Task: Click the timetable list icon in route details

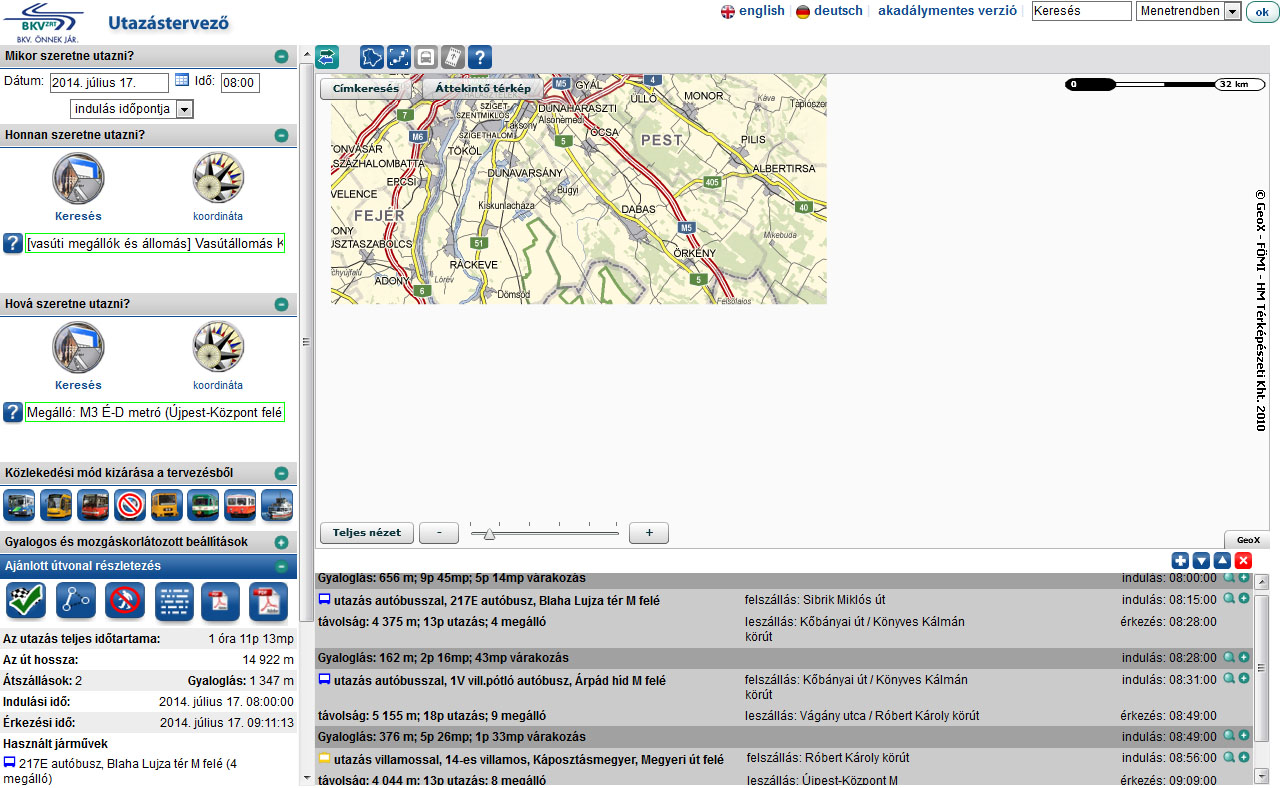Action: pyautogui.click(x=173, y=601)
